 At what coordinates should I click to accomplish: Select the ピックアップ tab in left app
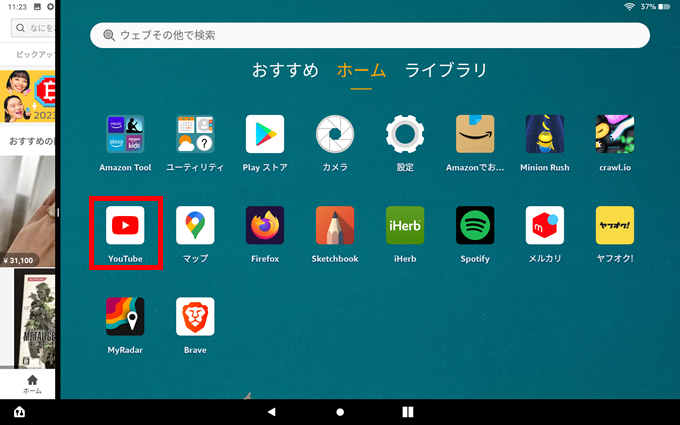(x=35, y=55)
